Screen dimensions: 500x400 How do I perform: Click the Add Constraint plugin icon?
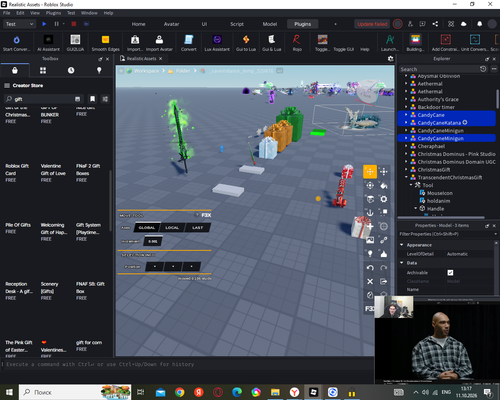tap(445, 43)
